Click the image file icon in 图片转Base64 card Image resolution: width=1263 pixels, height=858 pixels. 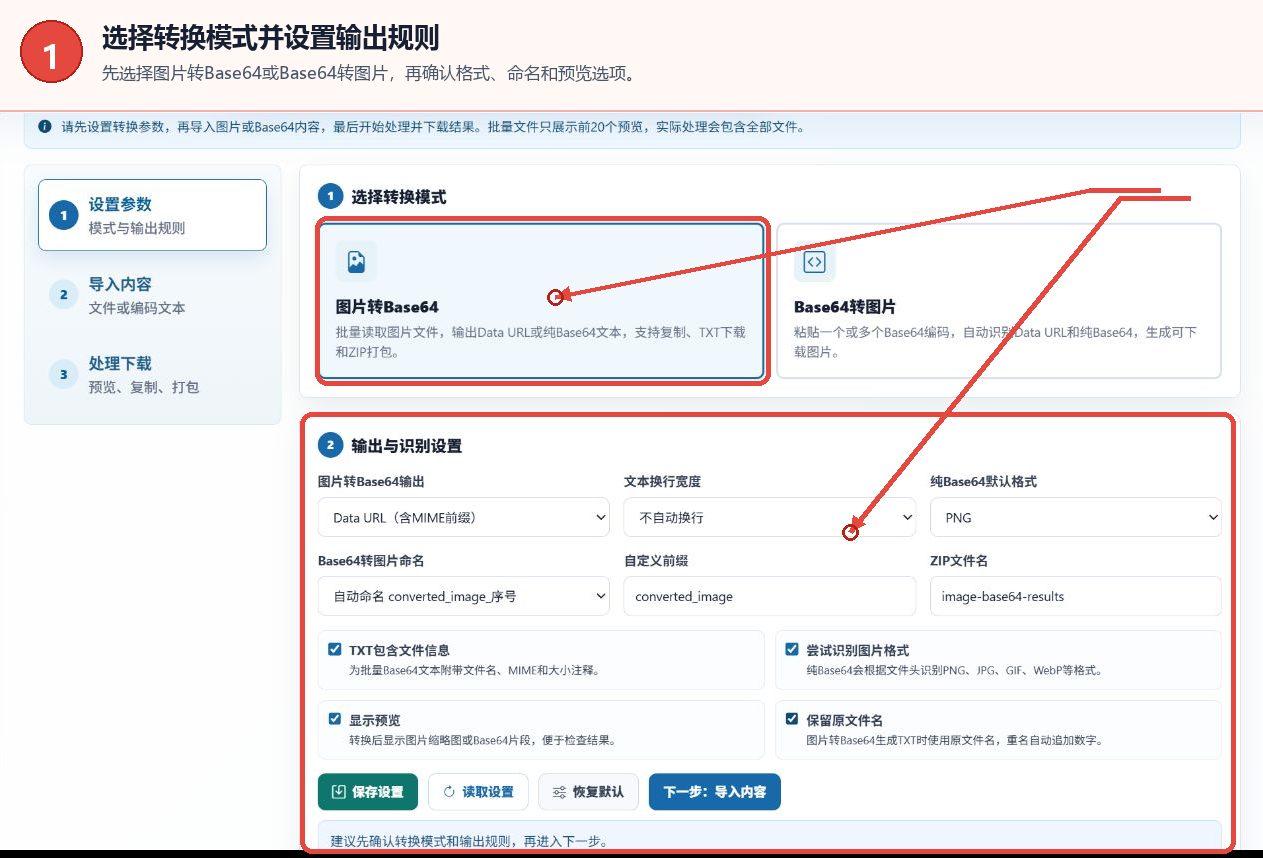pos(356,262)
